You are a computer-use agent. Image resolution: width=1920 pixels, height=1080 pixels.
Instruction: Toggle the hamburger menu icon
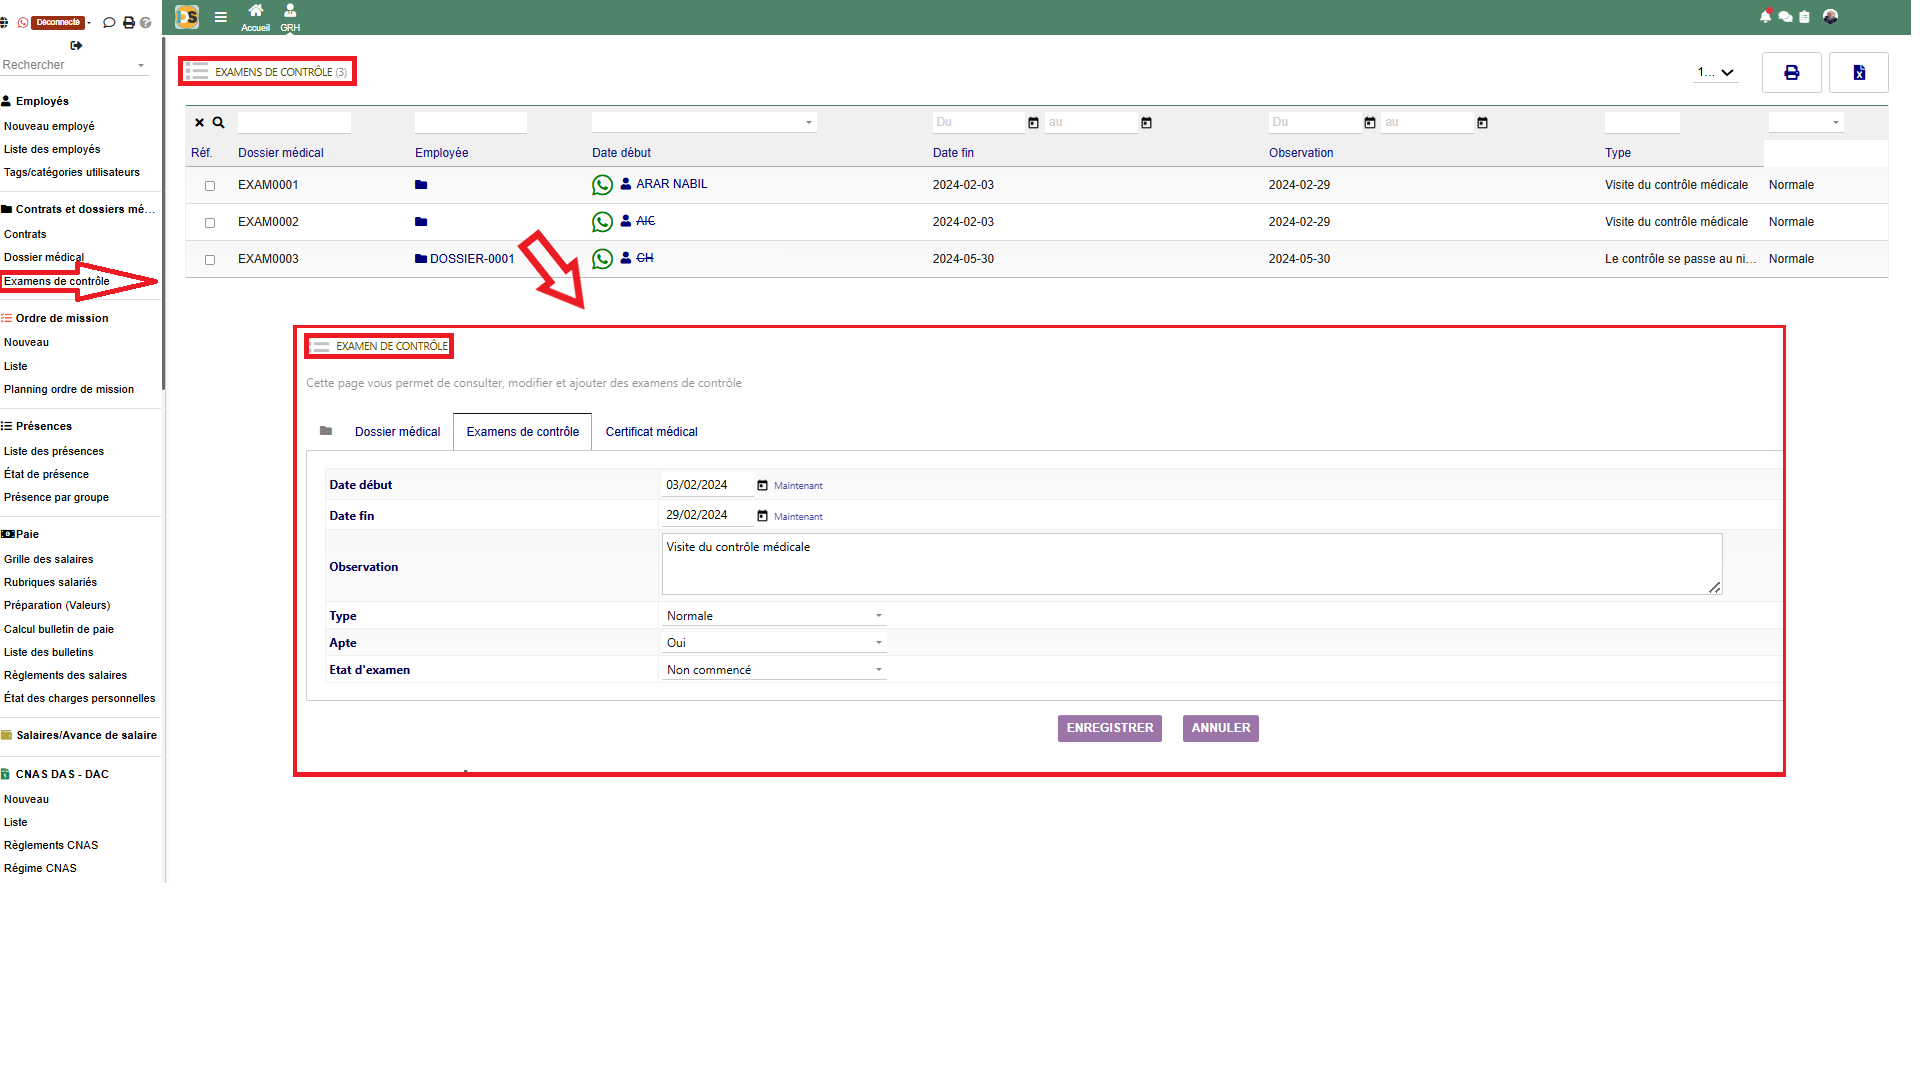point(221,17)
